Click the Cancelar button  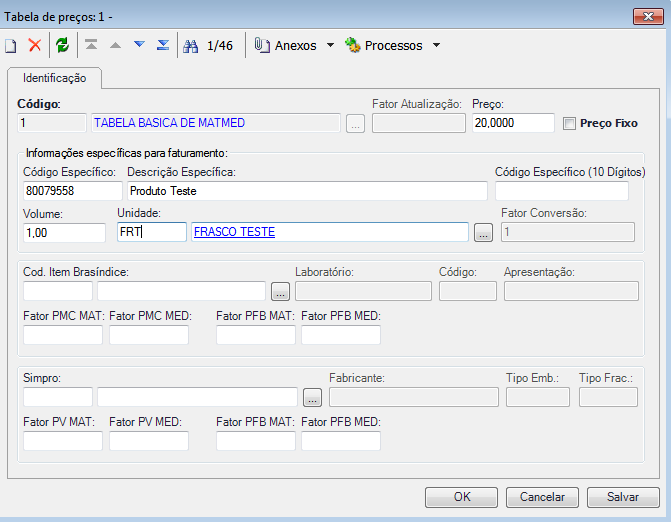(x=542, y=497)
